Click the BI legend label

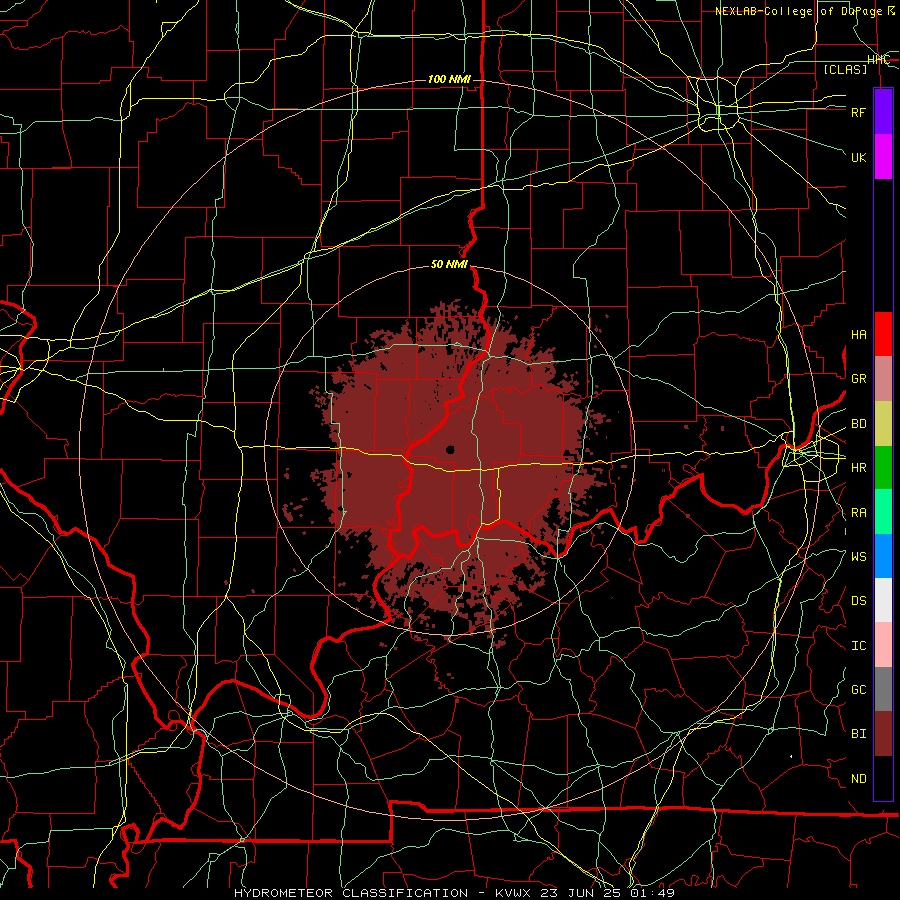click(x=859, y=734)
